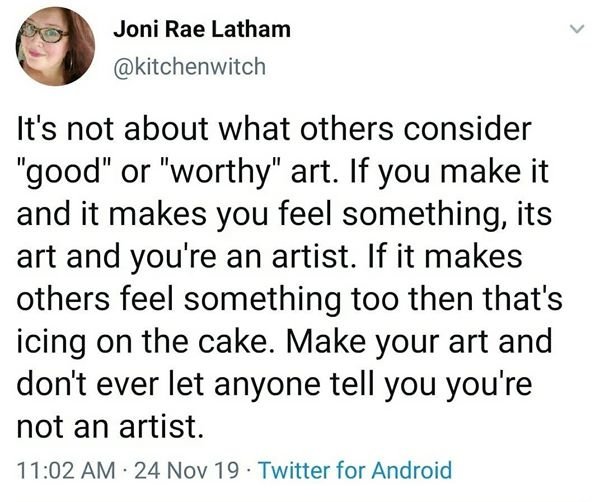Open the Twitter for Android source link

tap(355, 470)
